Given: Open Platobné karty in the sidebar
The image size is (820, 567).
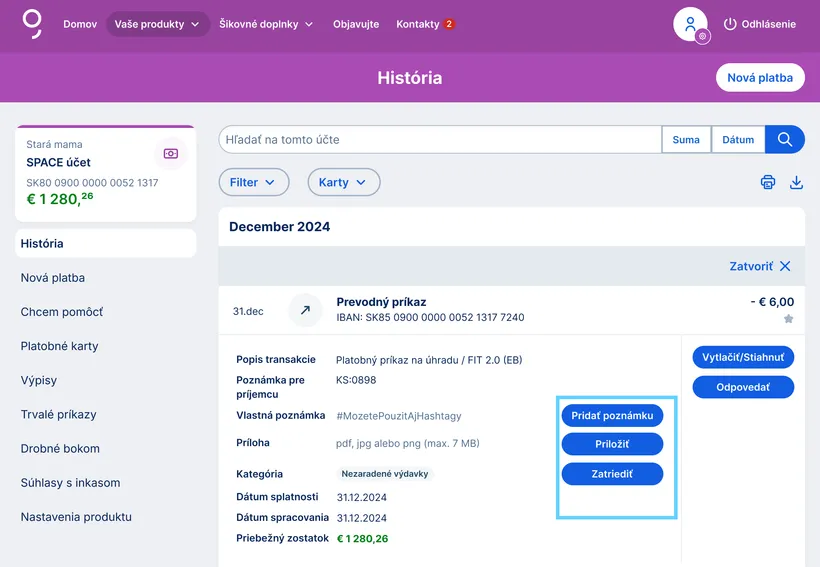Looking at the screenshot, I should [x=60, y=346].
